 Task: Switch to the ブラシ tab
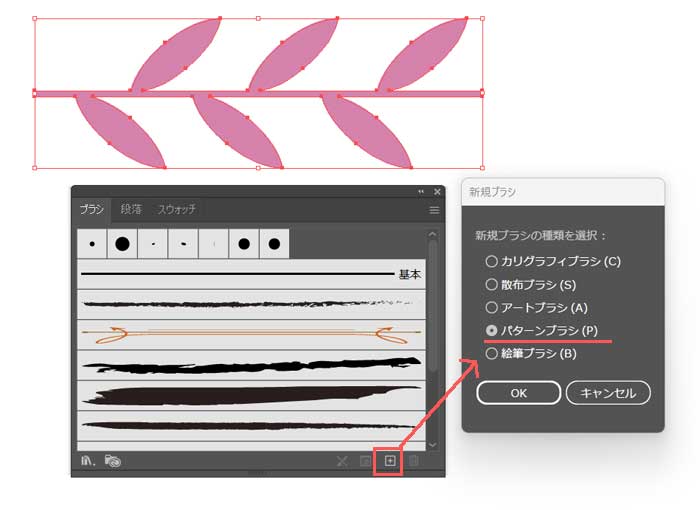92,209
